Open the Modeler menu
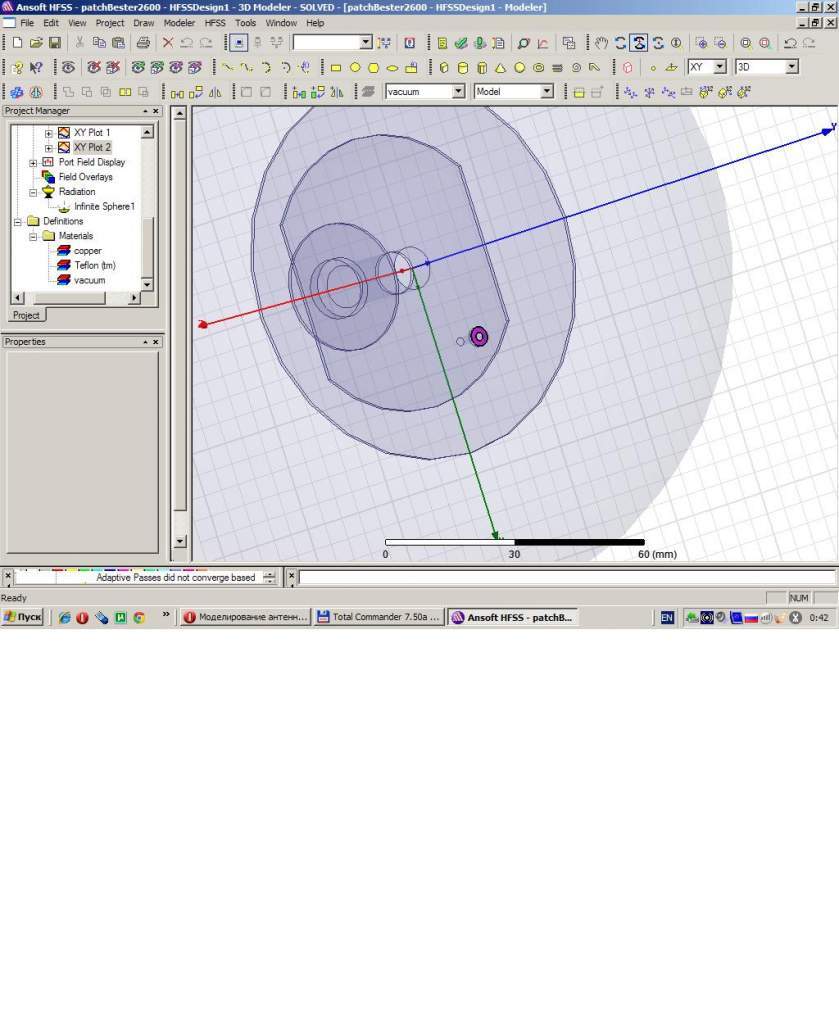 click(179, 22)
